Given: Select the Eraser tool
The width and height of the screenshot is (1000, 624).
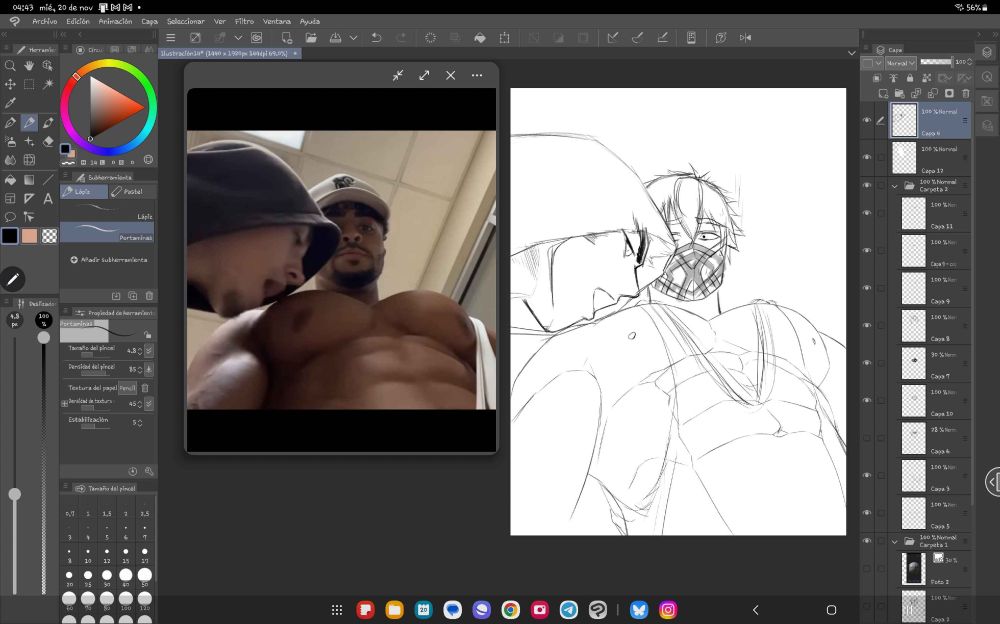Looking at the screenshot, I should click(x=48, y=142).
